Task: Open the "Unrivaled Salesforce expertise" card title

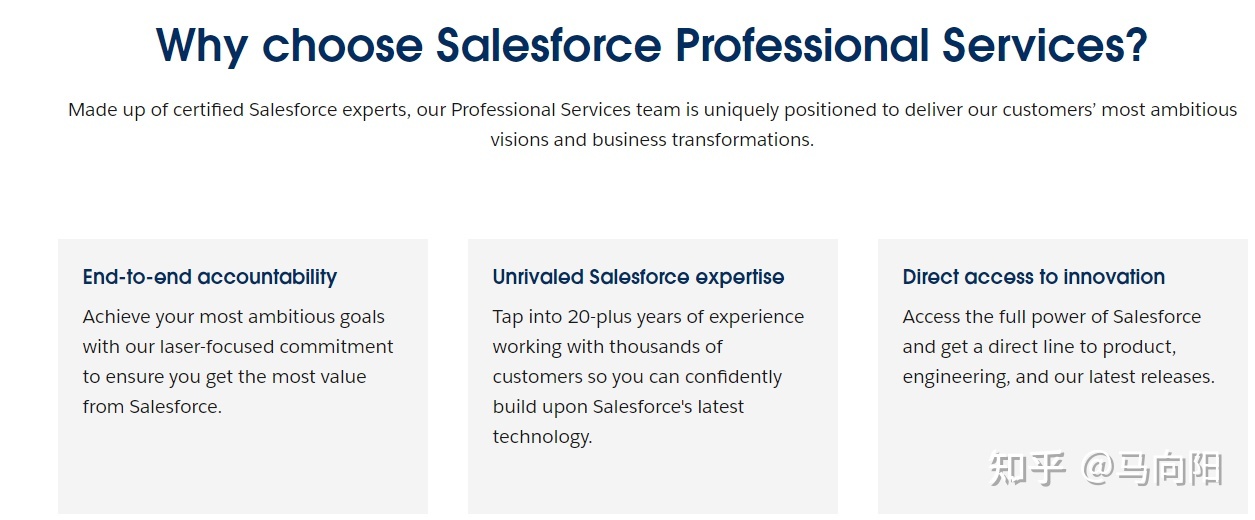Action: click(638, 277)
